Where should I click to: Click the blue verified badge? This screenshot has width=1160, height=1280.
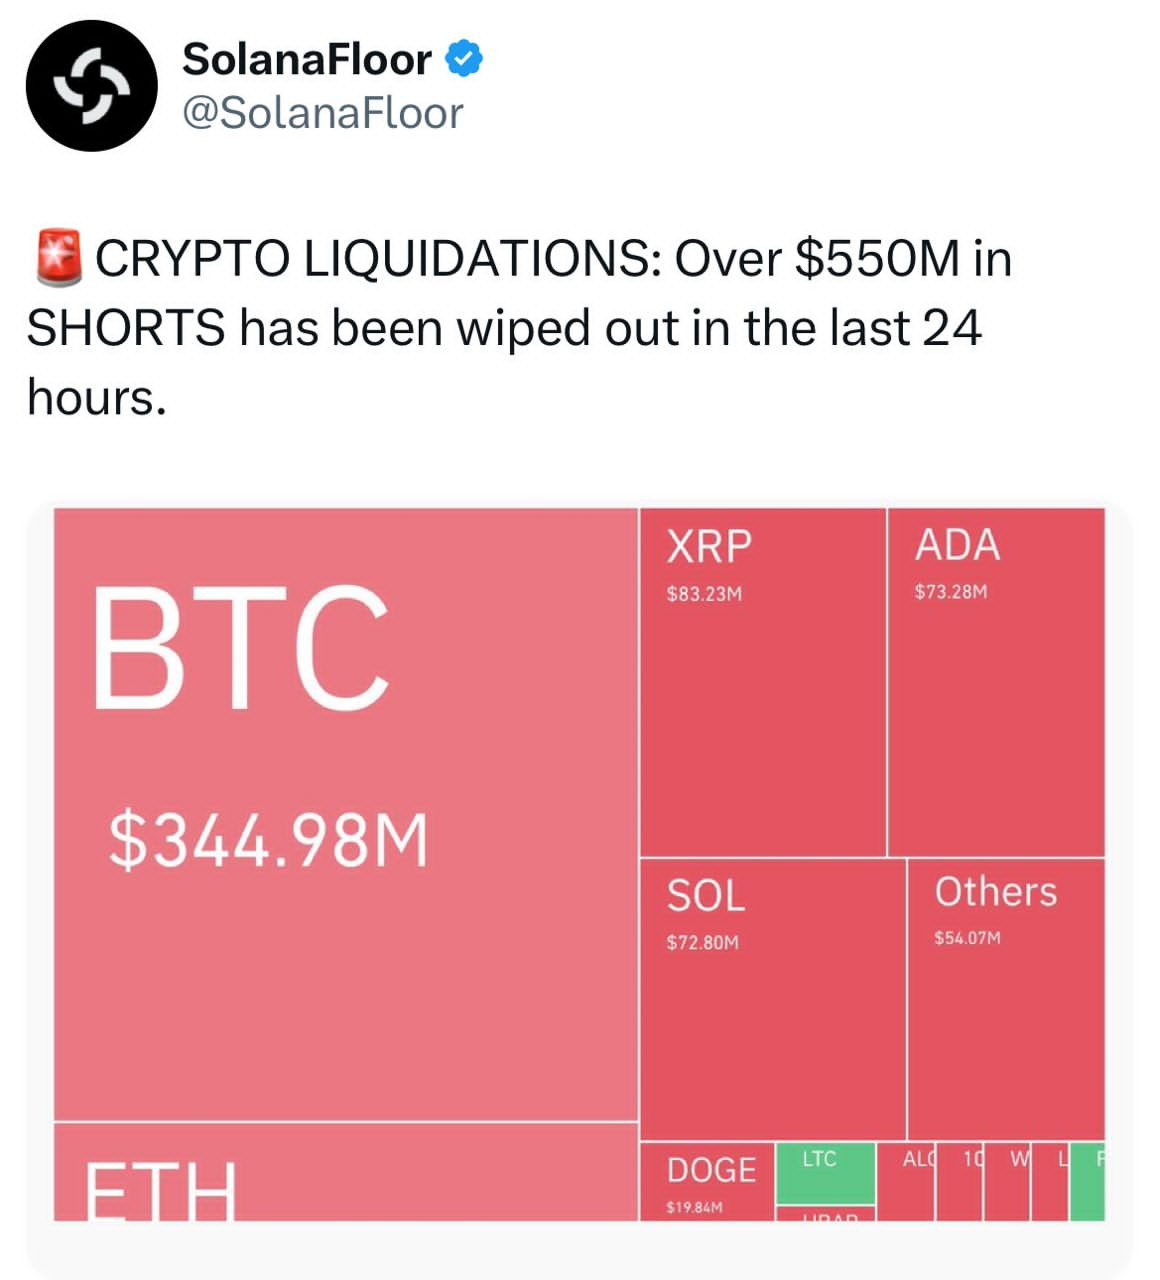[463, 59]
